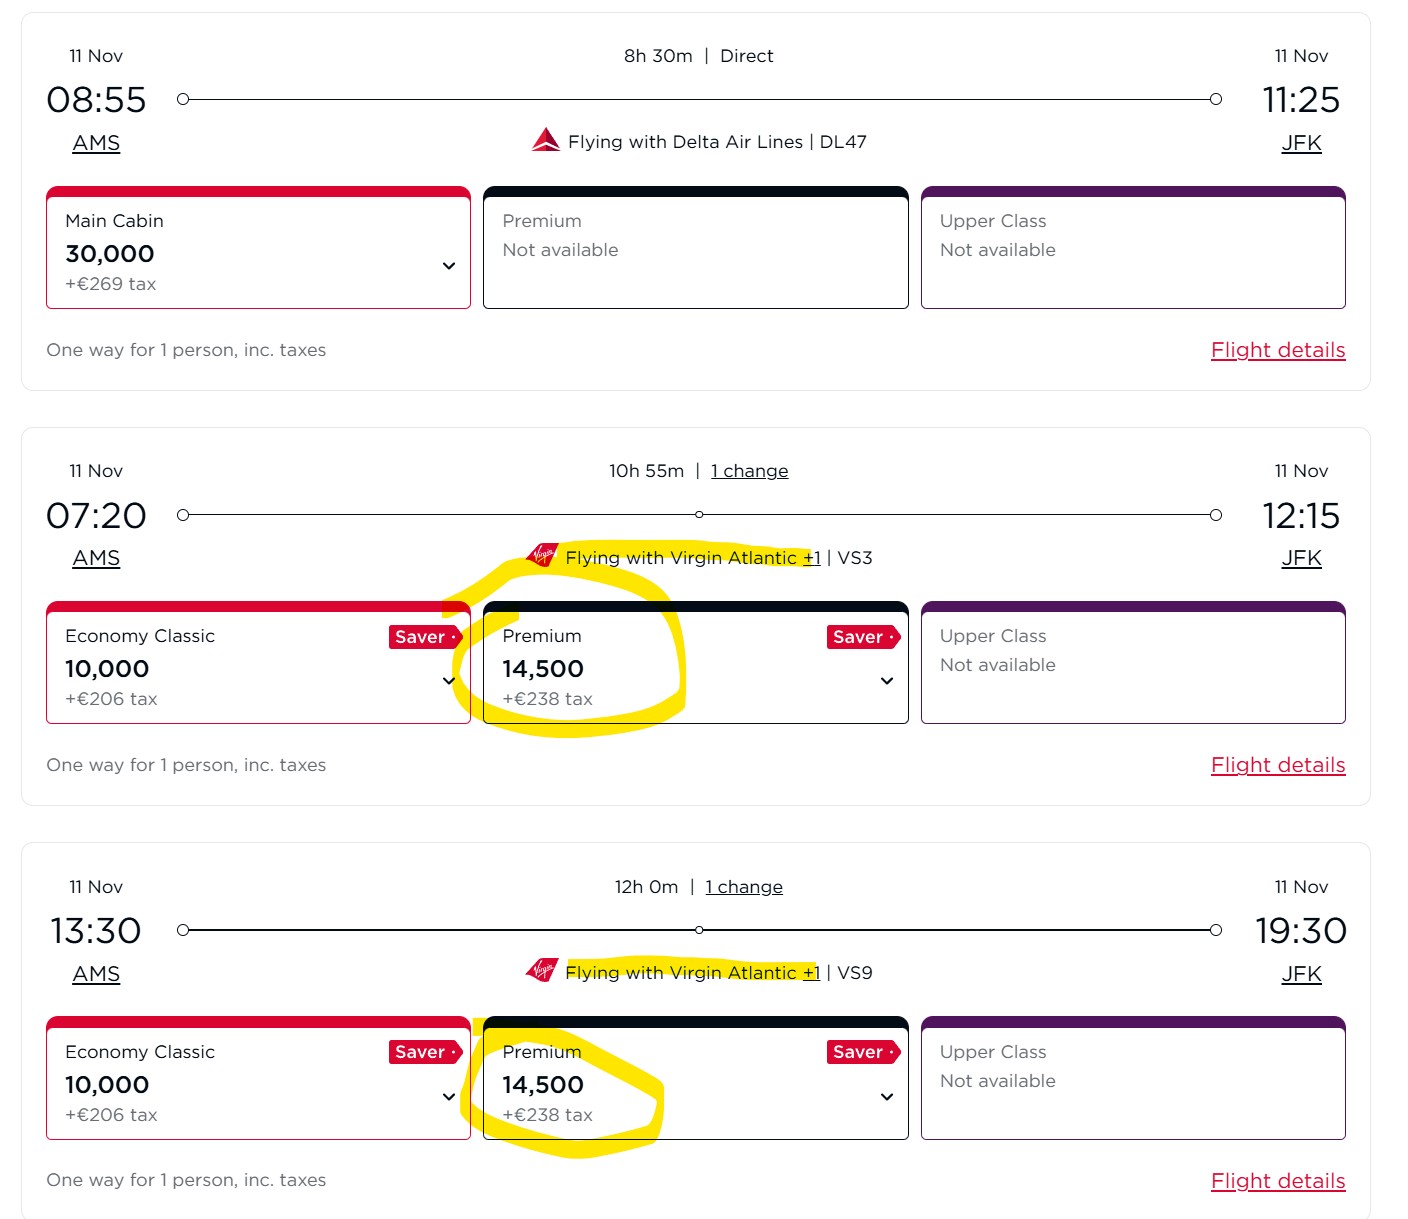Screen dimensions: 1408x1219
Task: Click the Virgin Atlantic logo on VS3 flight
Action: pos(542,555)
